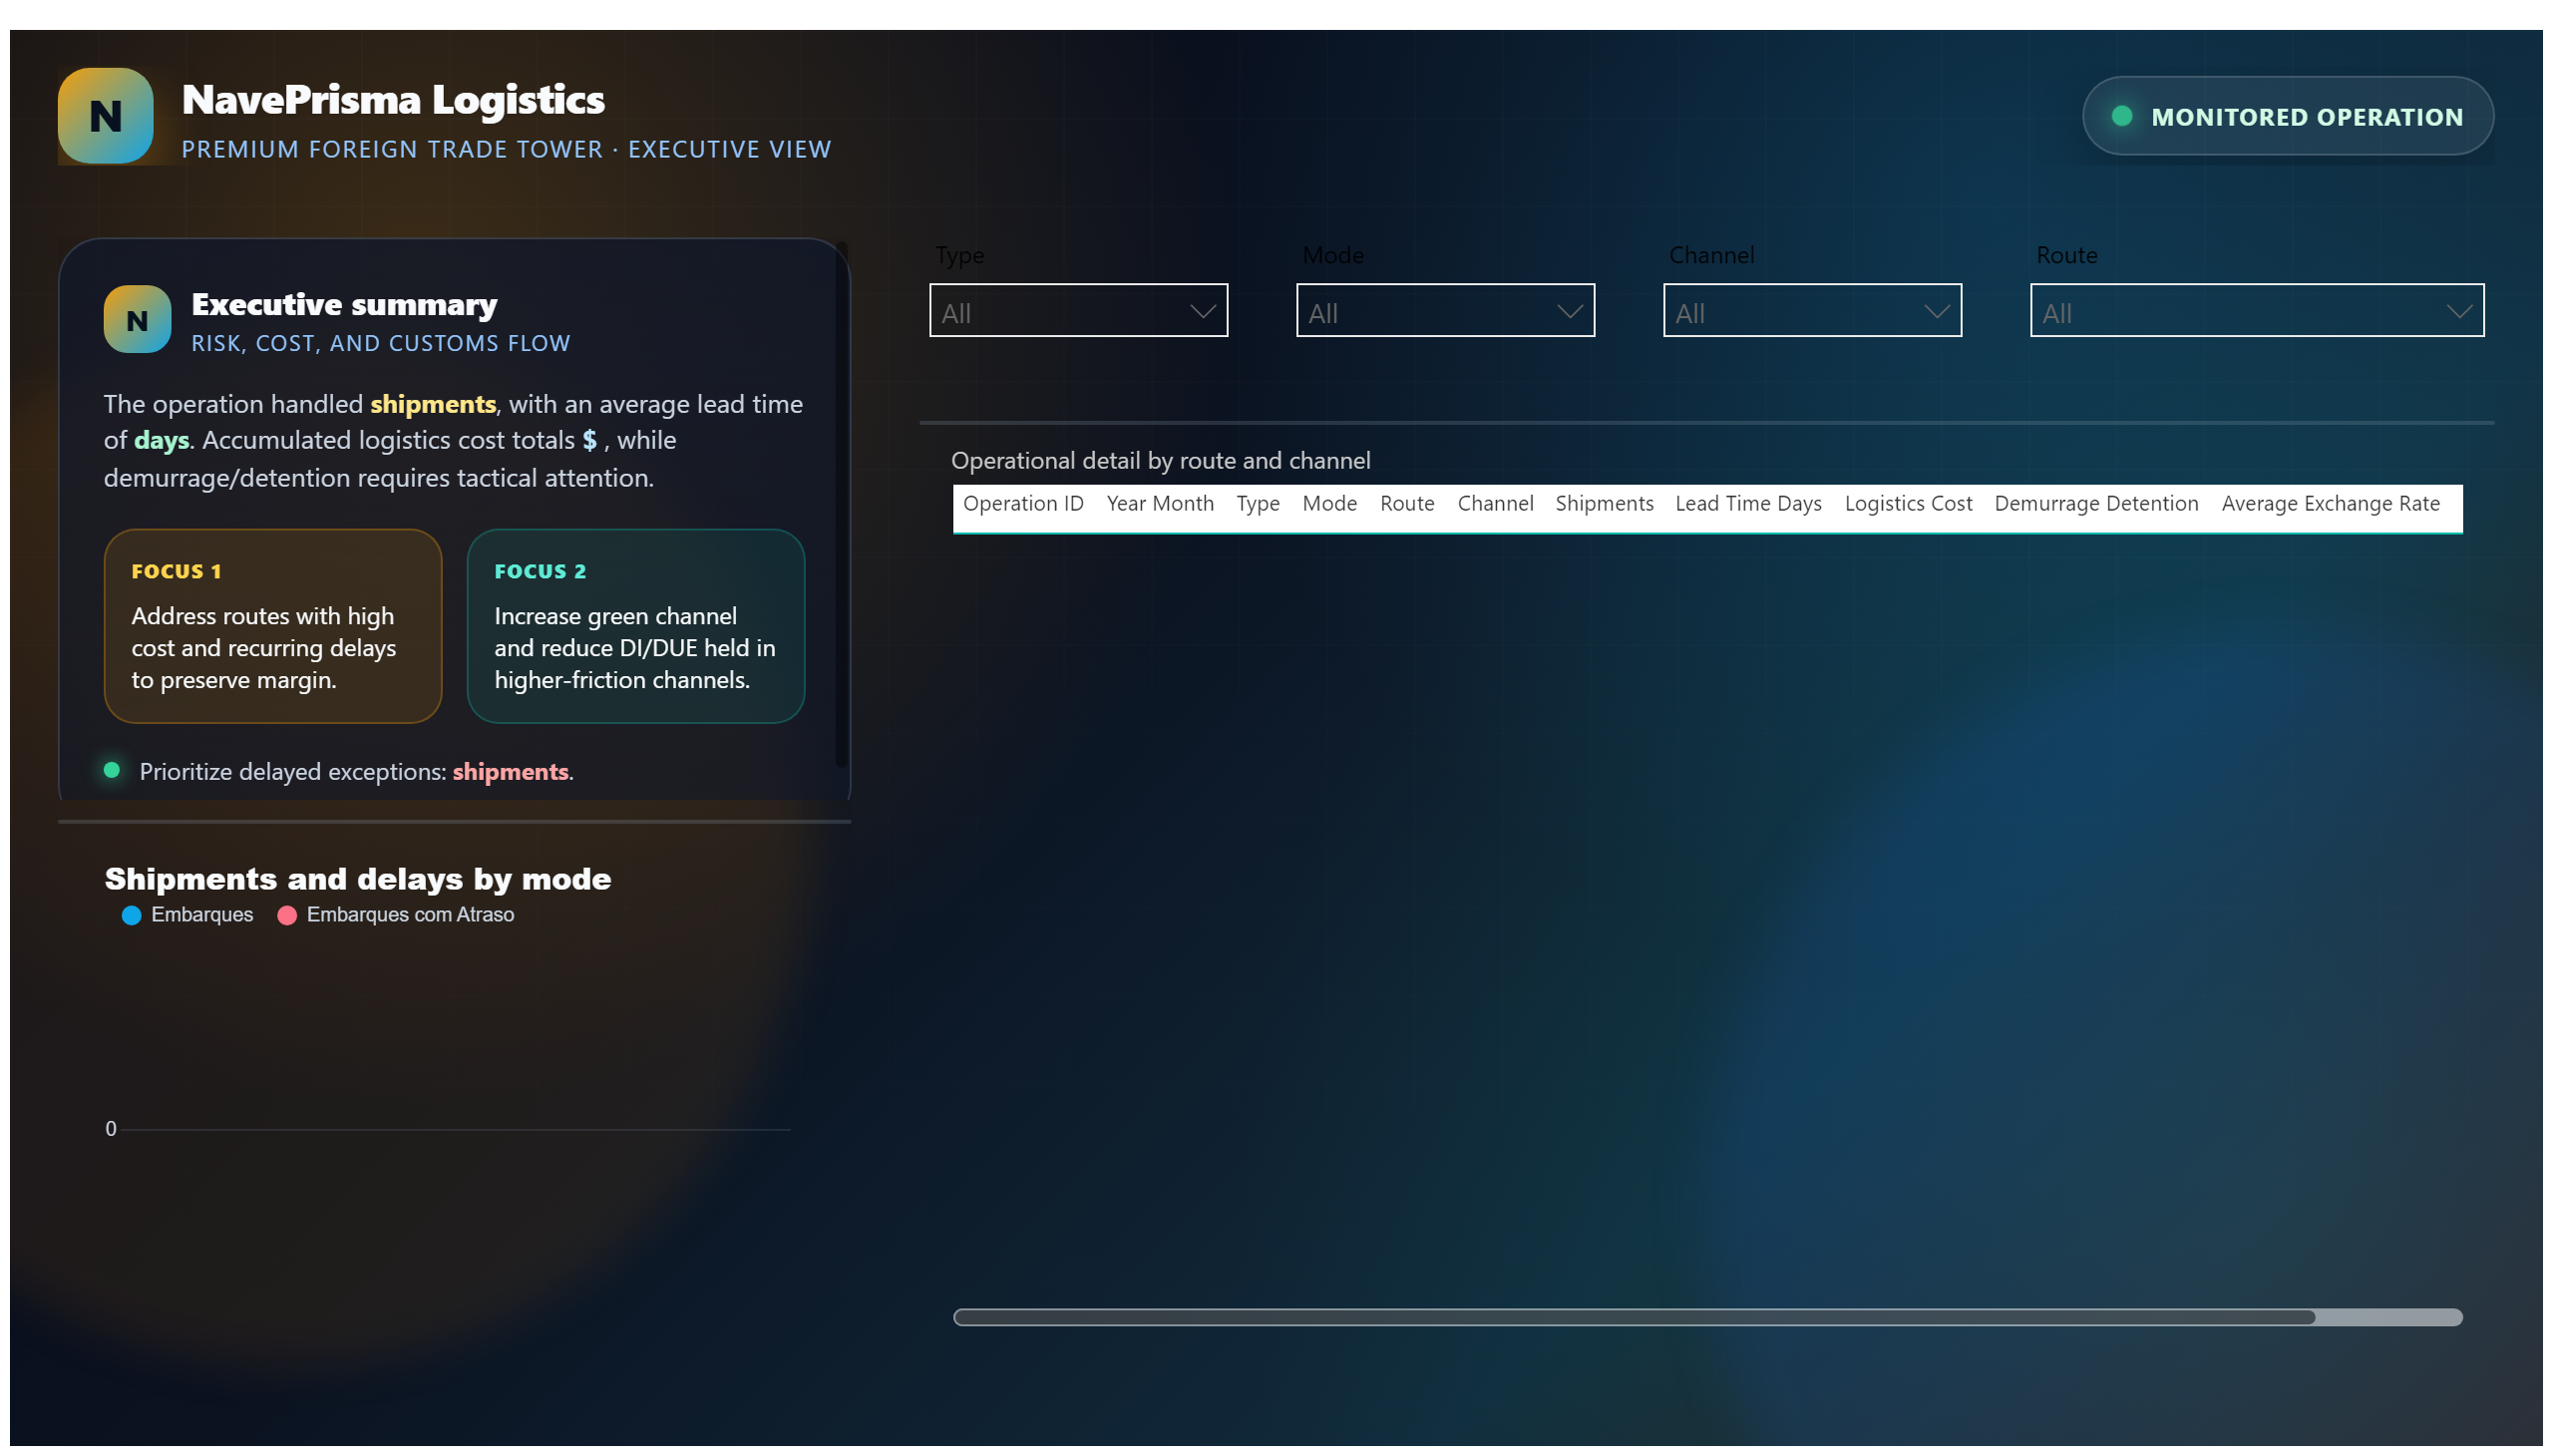Click the 'Route' slicer label
Image resolution: width=2553 pixels, height=1456 pixels.
2066,256
